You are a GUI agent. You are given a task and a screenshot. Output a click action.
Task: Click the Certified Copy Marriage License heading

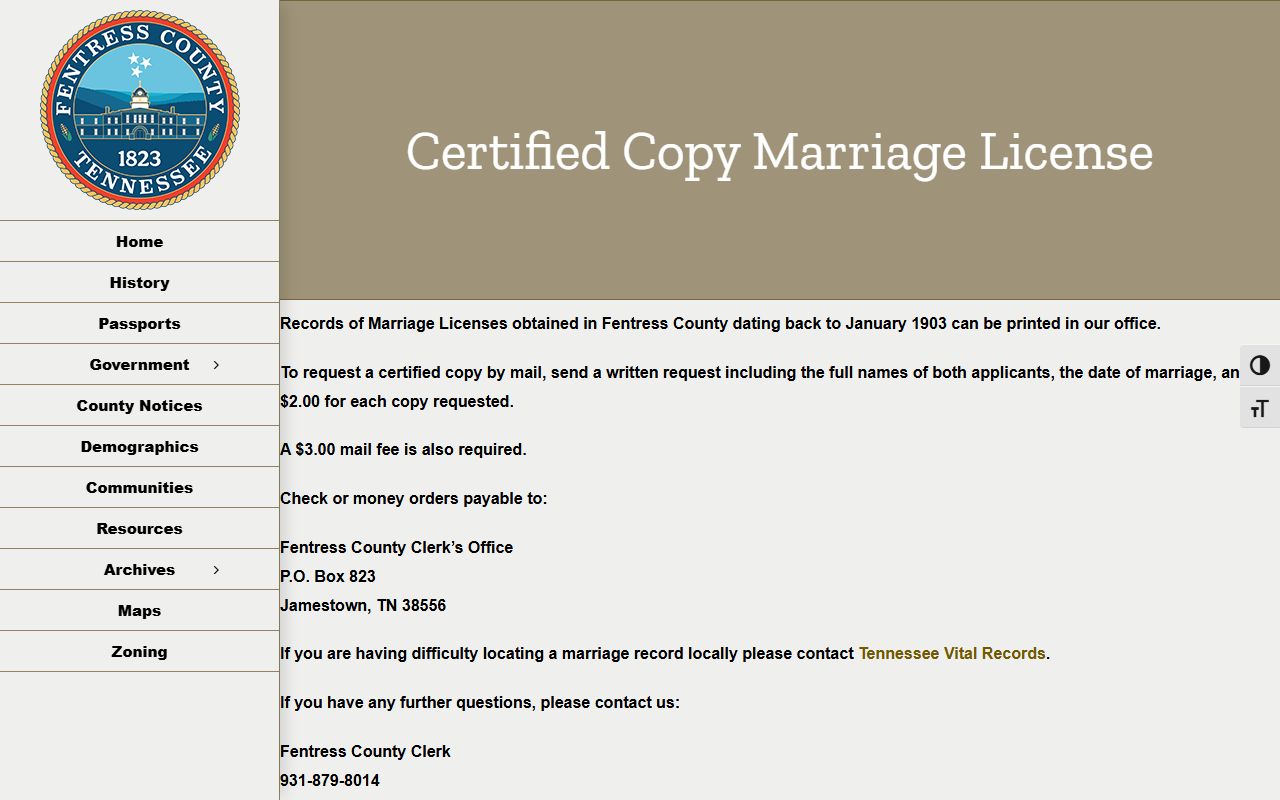pos(780,152)
